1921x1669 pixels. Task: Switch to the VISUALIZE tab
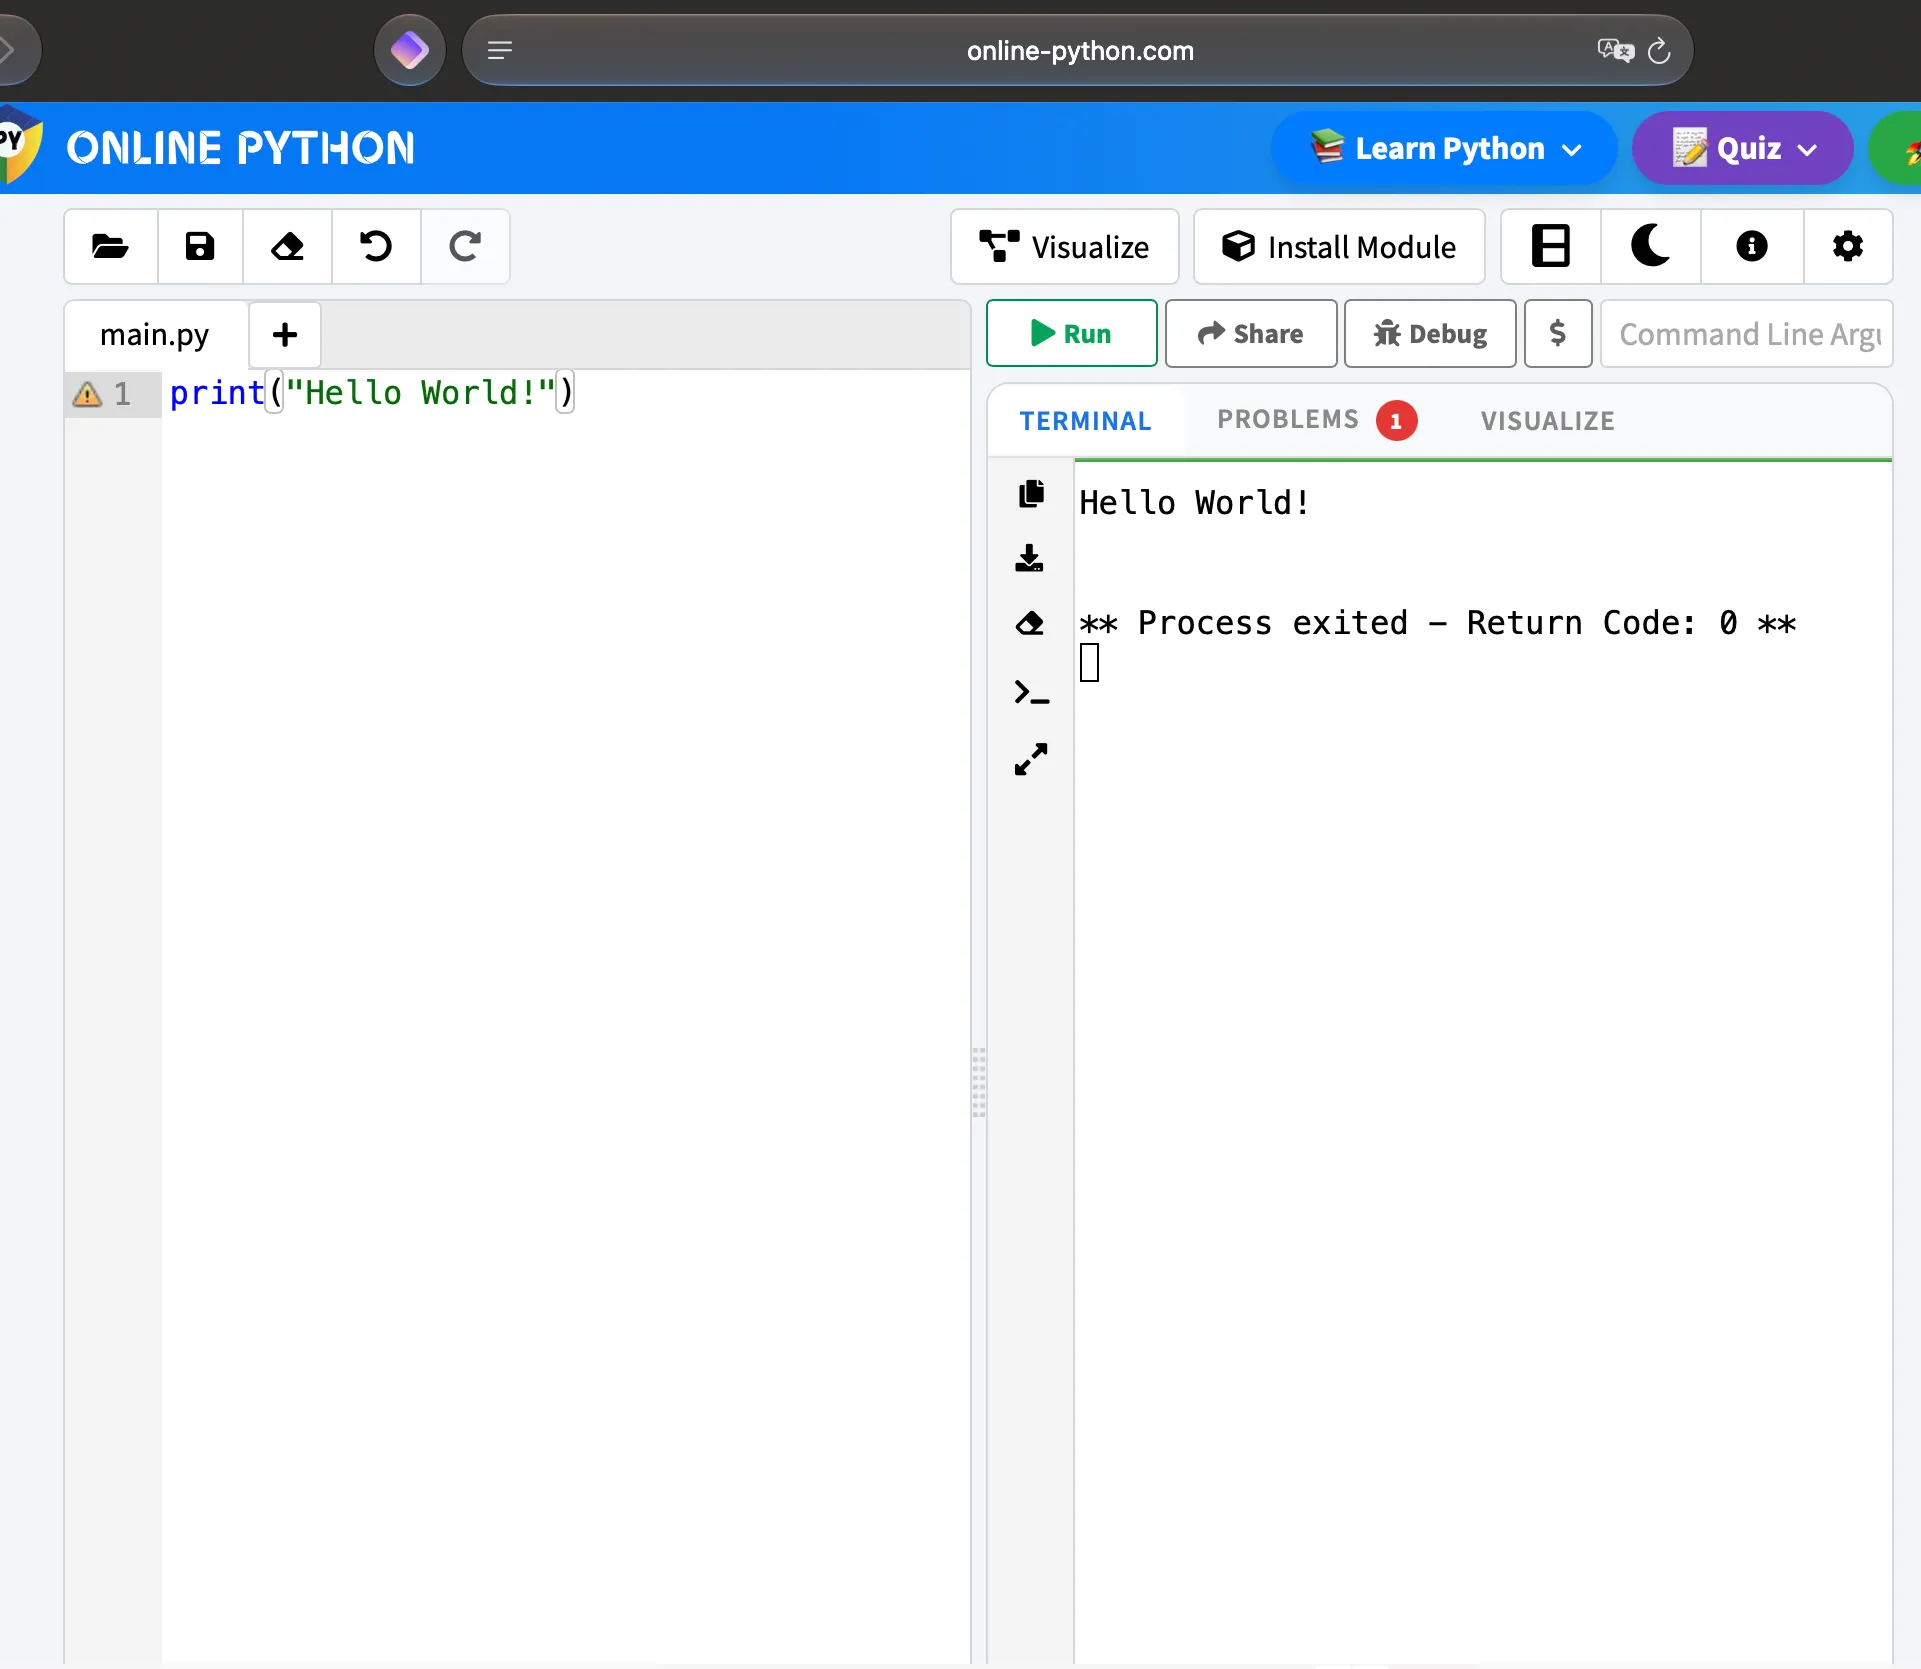1548,421
